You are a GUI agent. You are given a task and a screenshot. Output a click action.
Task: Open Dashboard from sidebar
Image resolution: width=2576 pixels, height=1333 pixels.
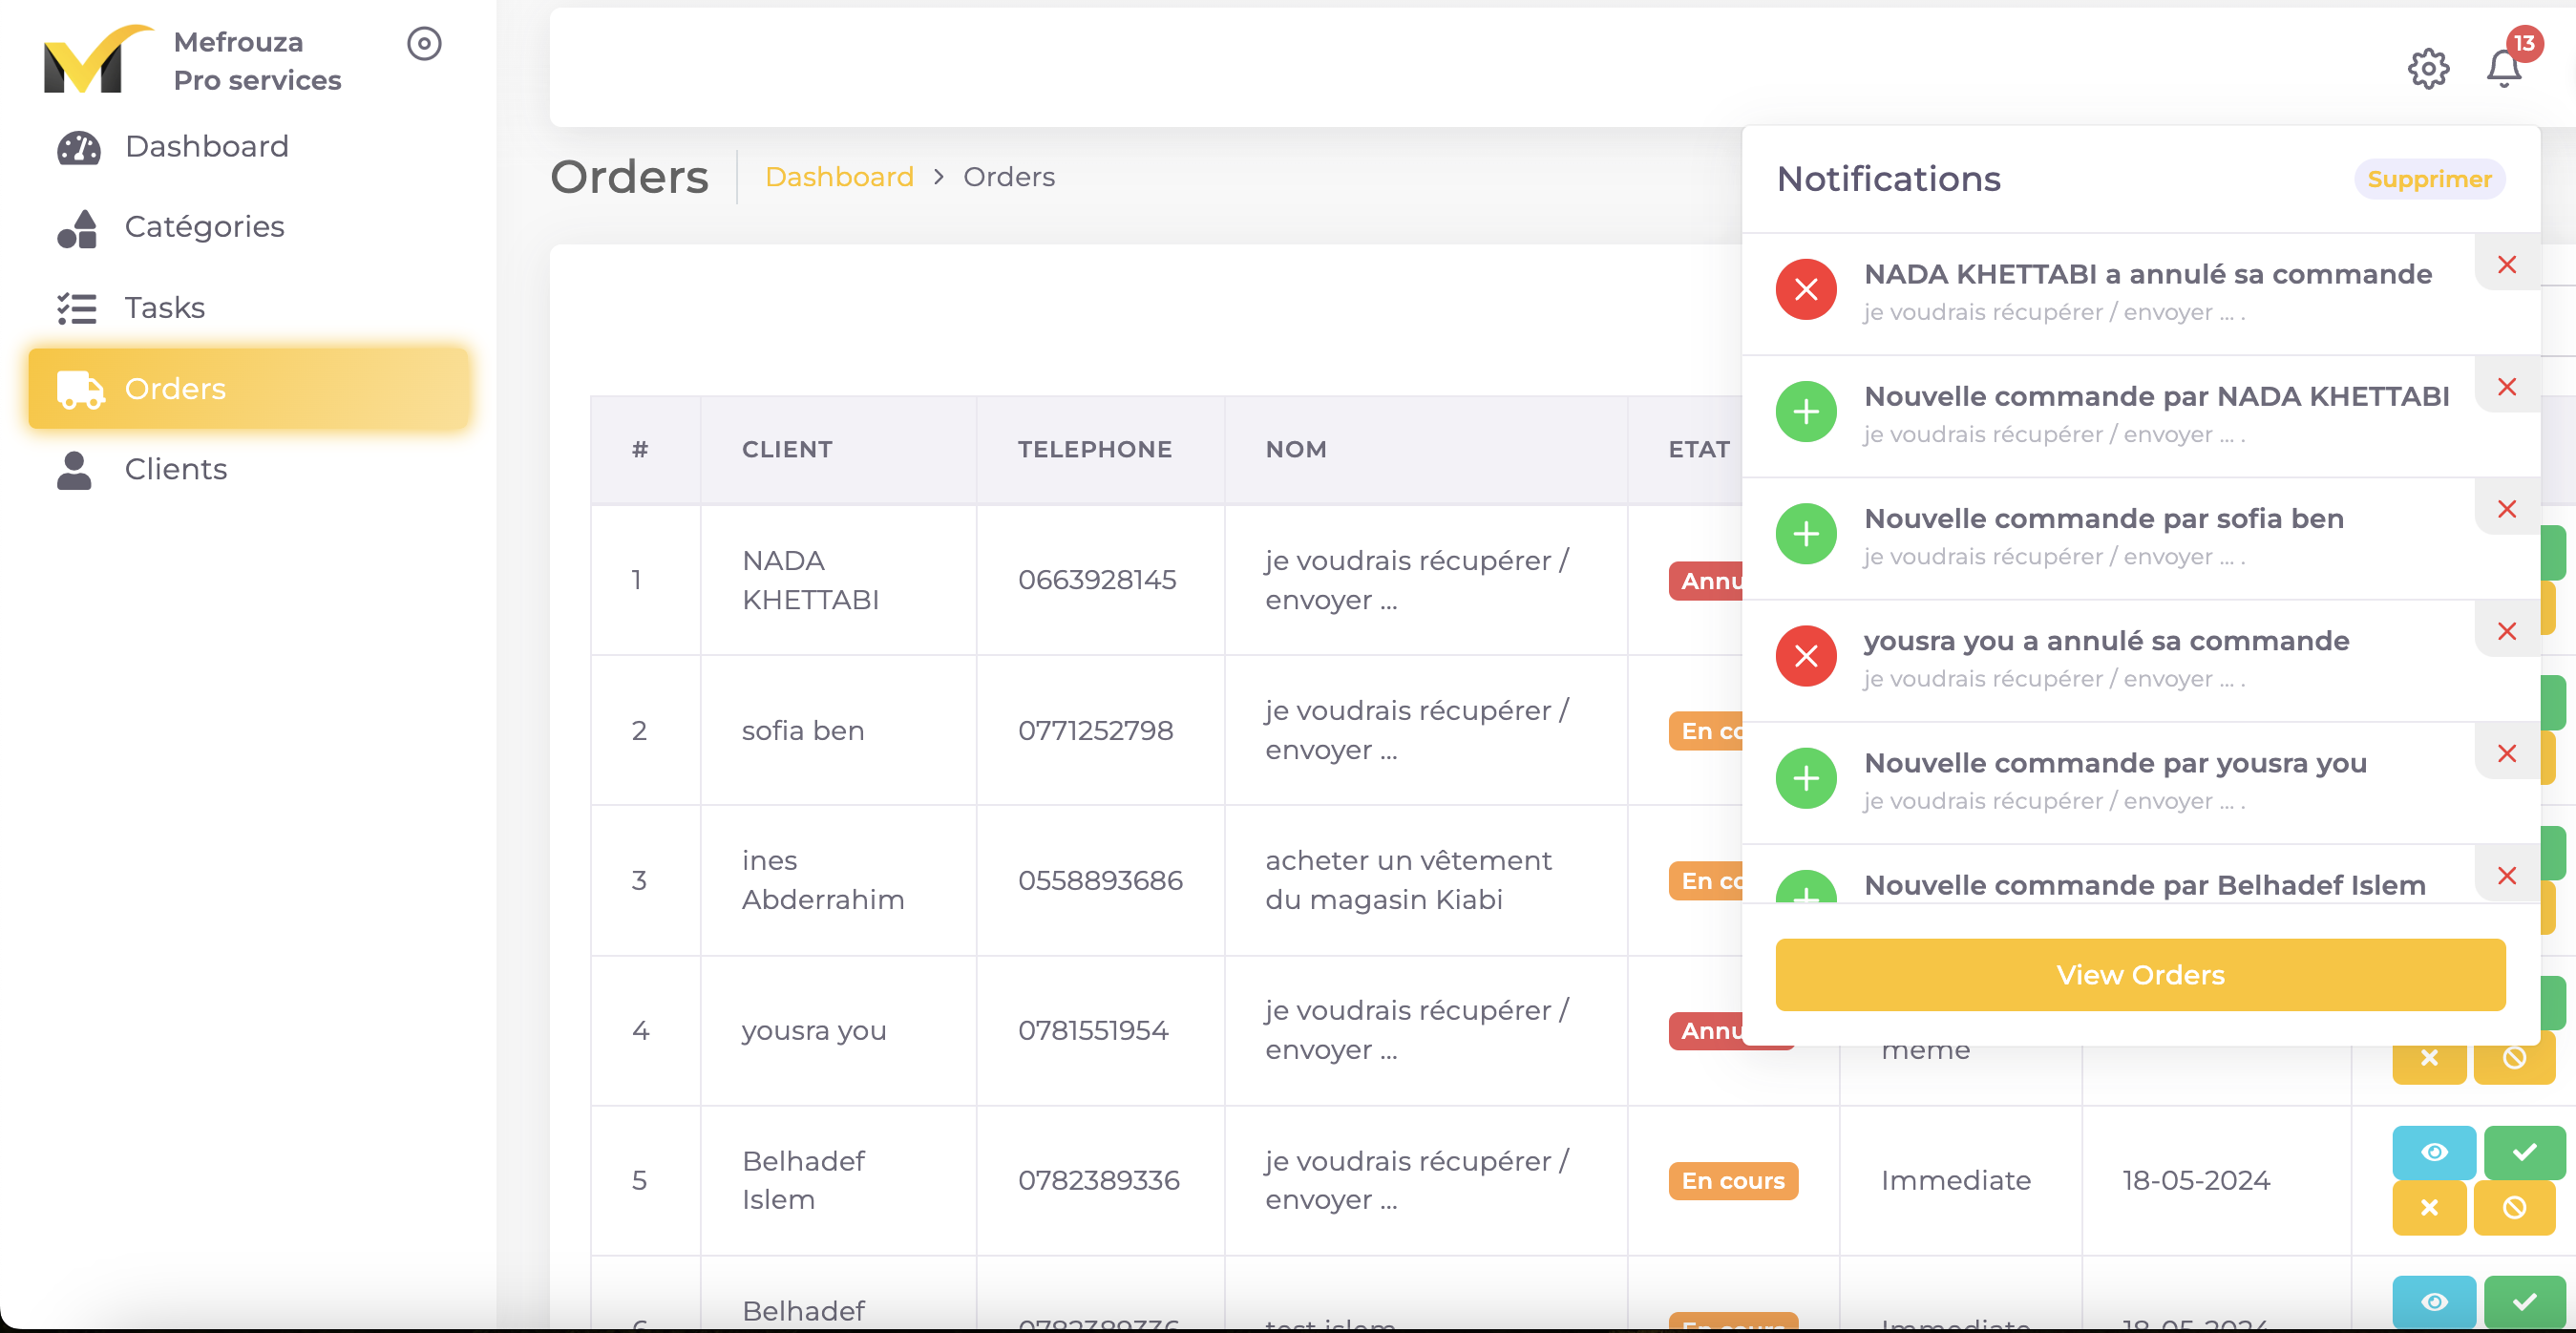pos(206,147)
